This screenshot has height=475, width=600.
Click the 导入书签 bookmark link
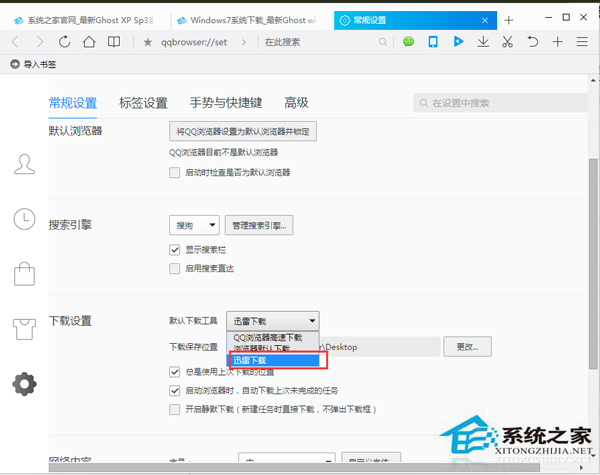(40, 64)
